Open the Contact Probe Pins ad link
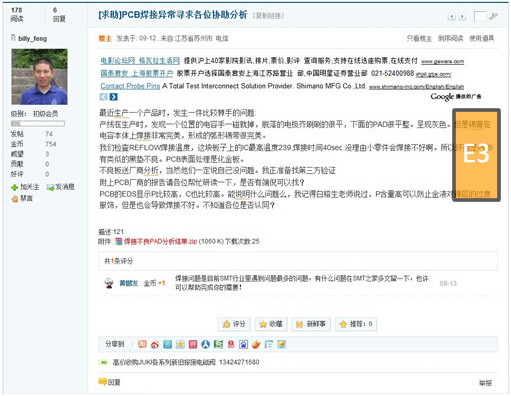This screenshot has width=511, height=396. coord(130,86)
